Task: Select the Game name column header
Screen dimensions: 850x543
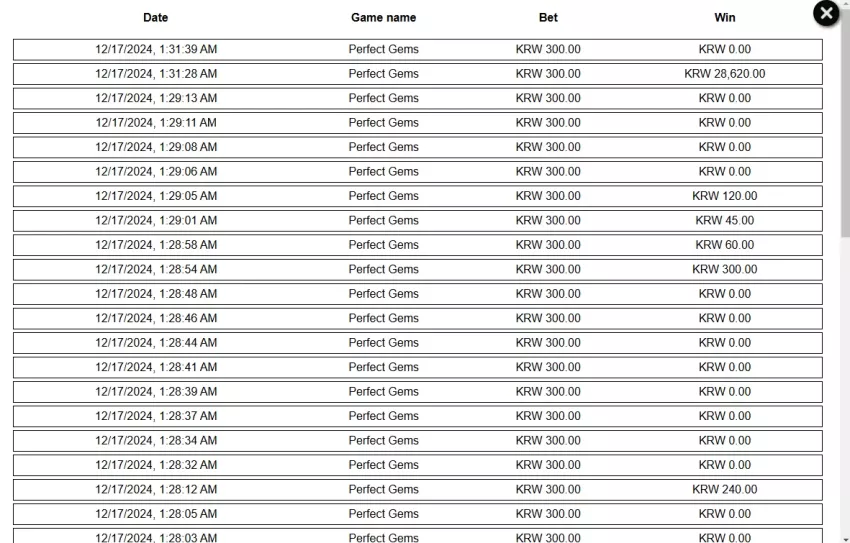Action: [383, 17]
